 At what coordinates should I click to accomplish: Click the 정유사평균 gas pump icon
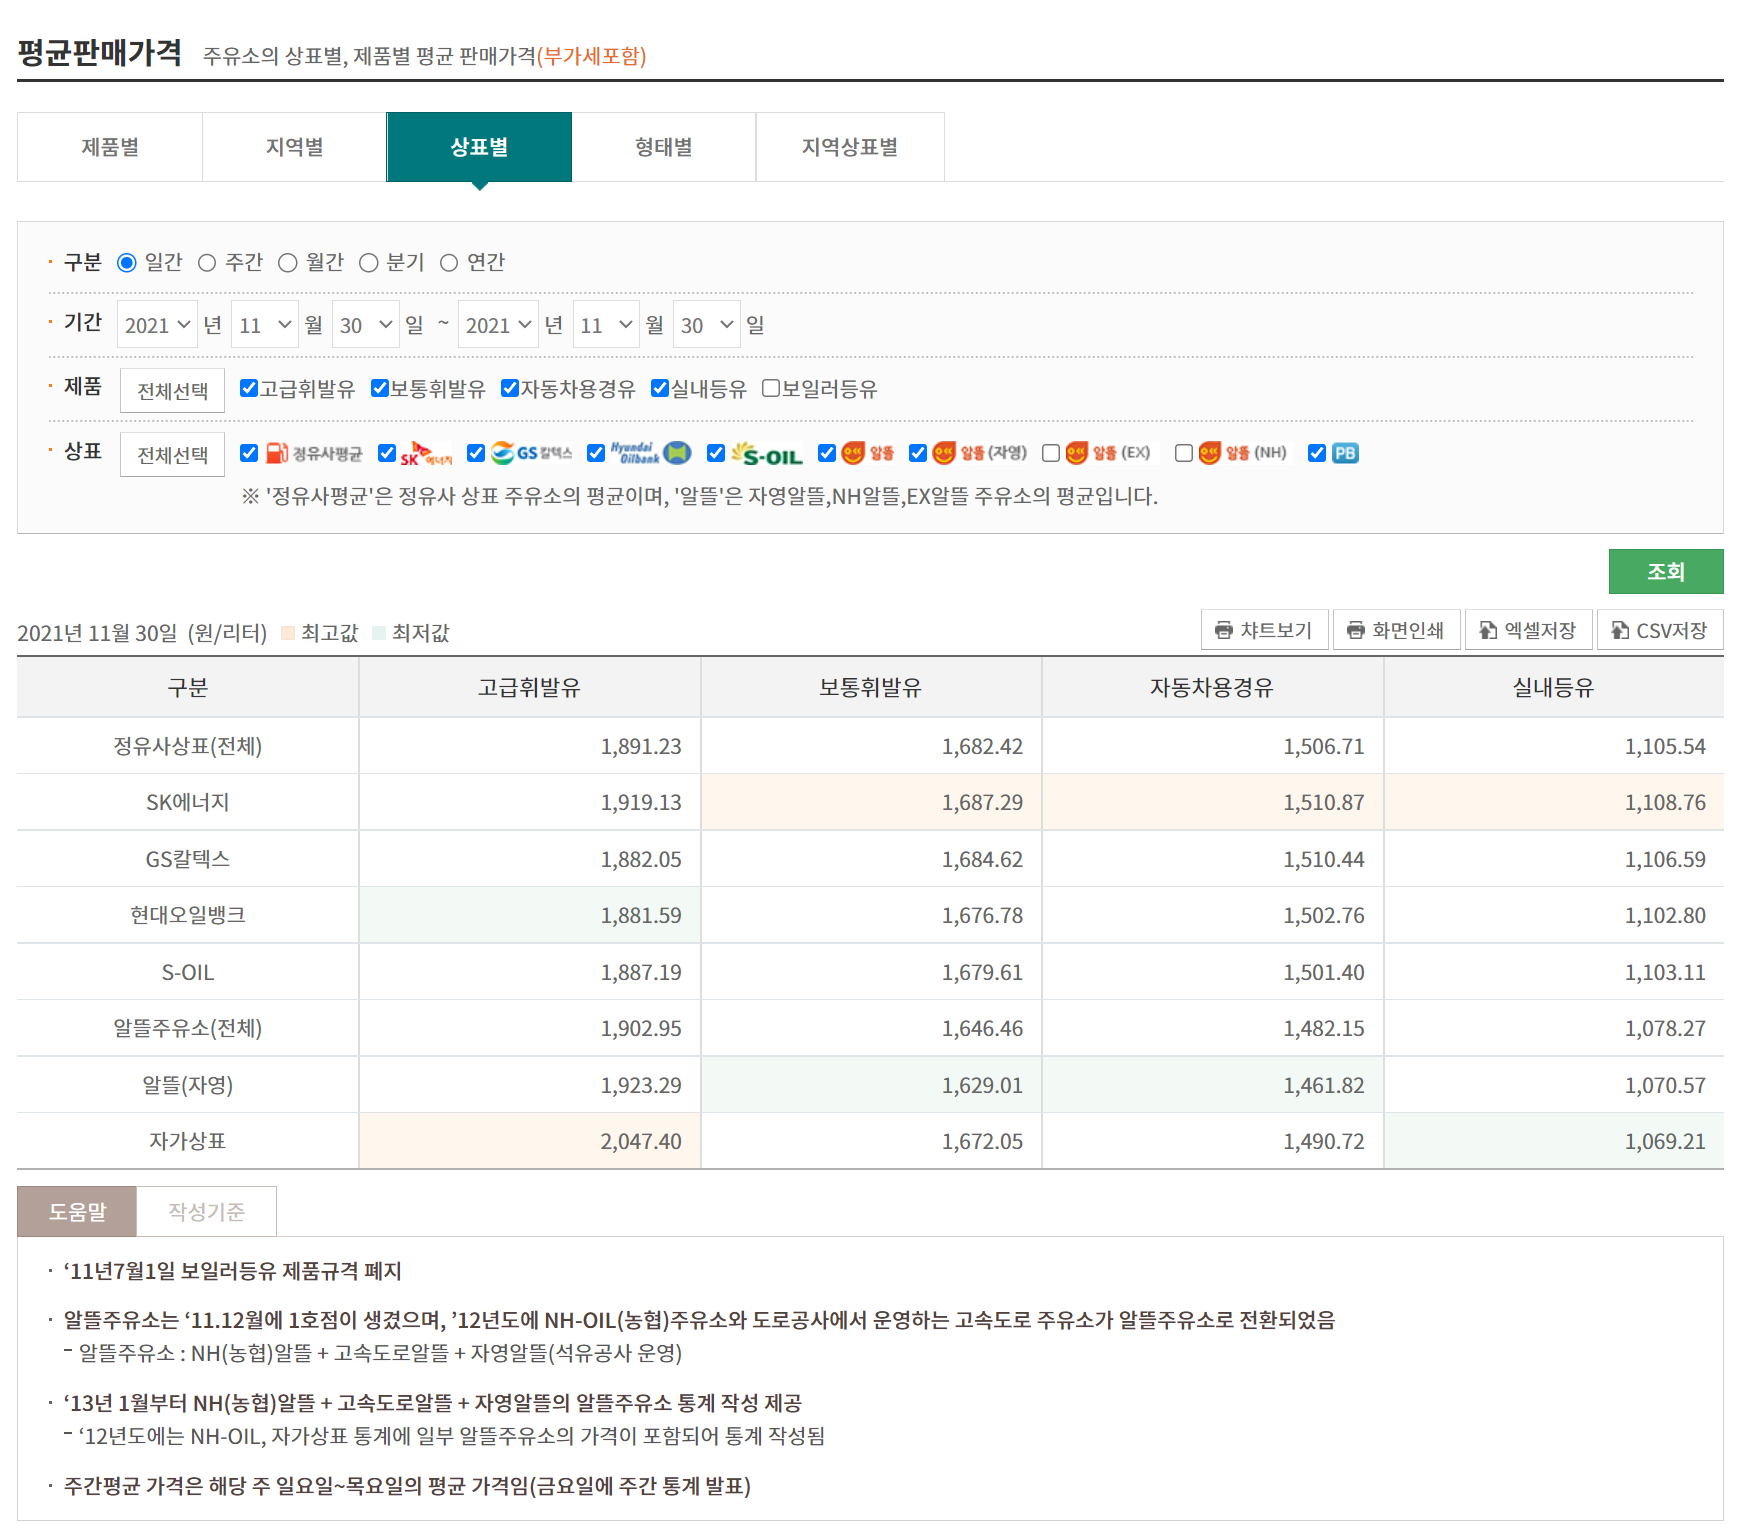point(276,454)
